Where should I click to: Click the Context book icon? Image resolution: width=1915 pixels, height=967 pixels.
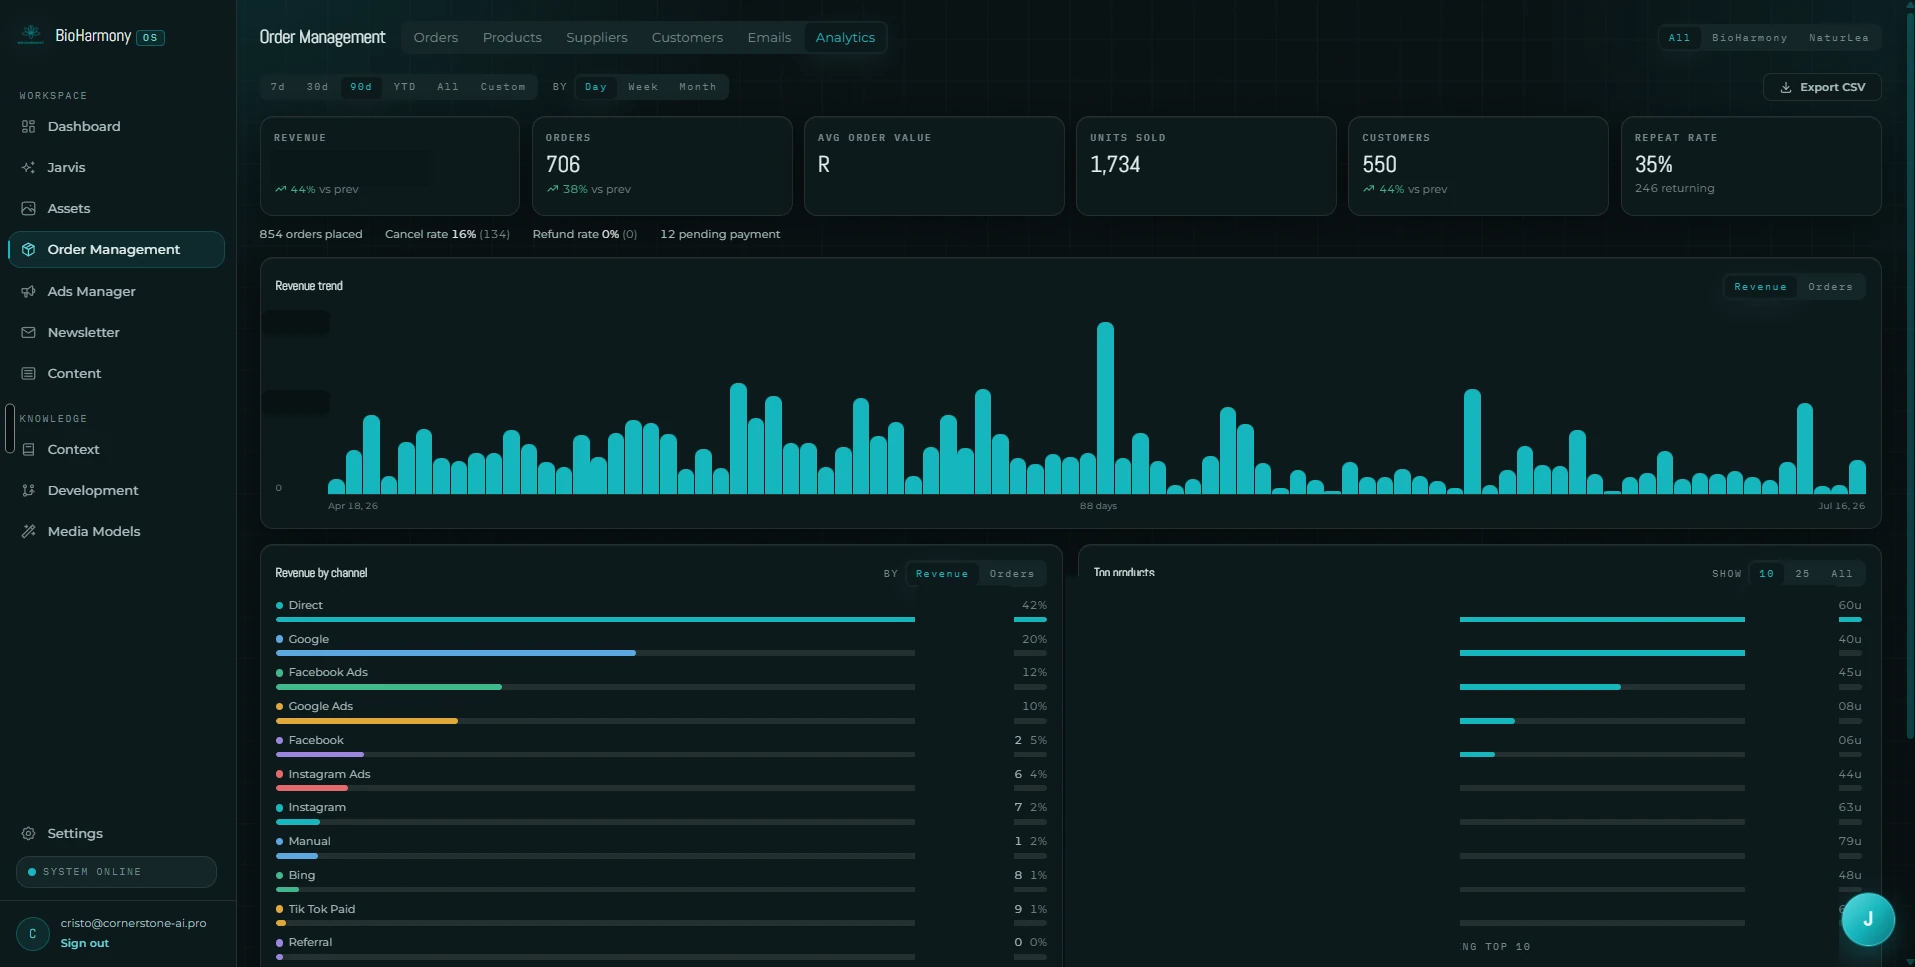[28, 450]
